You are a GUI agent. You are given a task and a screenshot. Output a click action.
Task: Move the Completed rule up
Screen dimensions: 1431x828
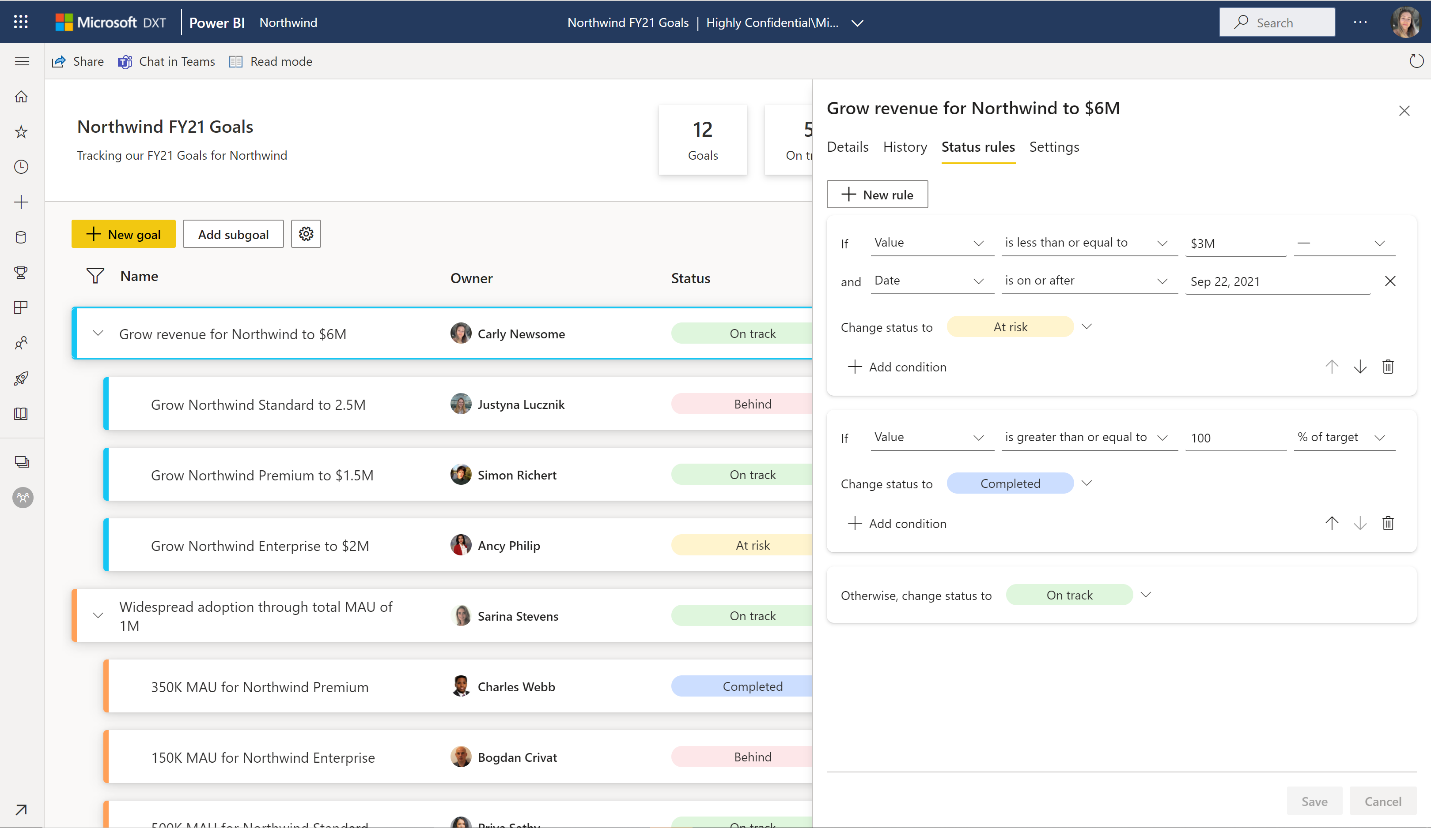(x=1332, y=523)
